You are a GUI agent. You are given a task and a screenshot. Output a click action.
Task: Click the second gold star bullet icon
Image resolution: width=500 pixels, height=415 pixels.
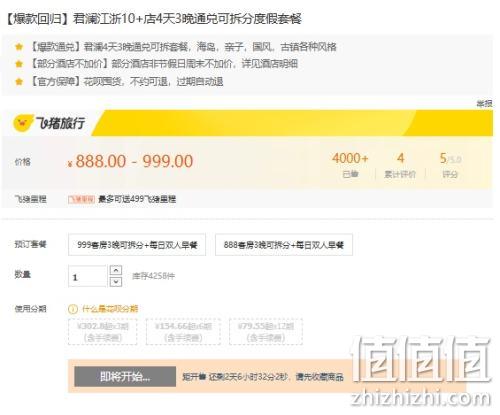click(x=19, y=64)
